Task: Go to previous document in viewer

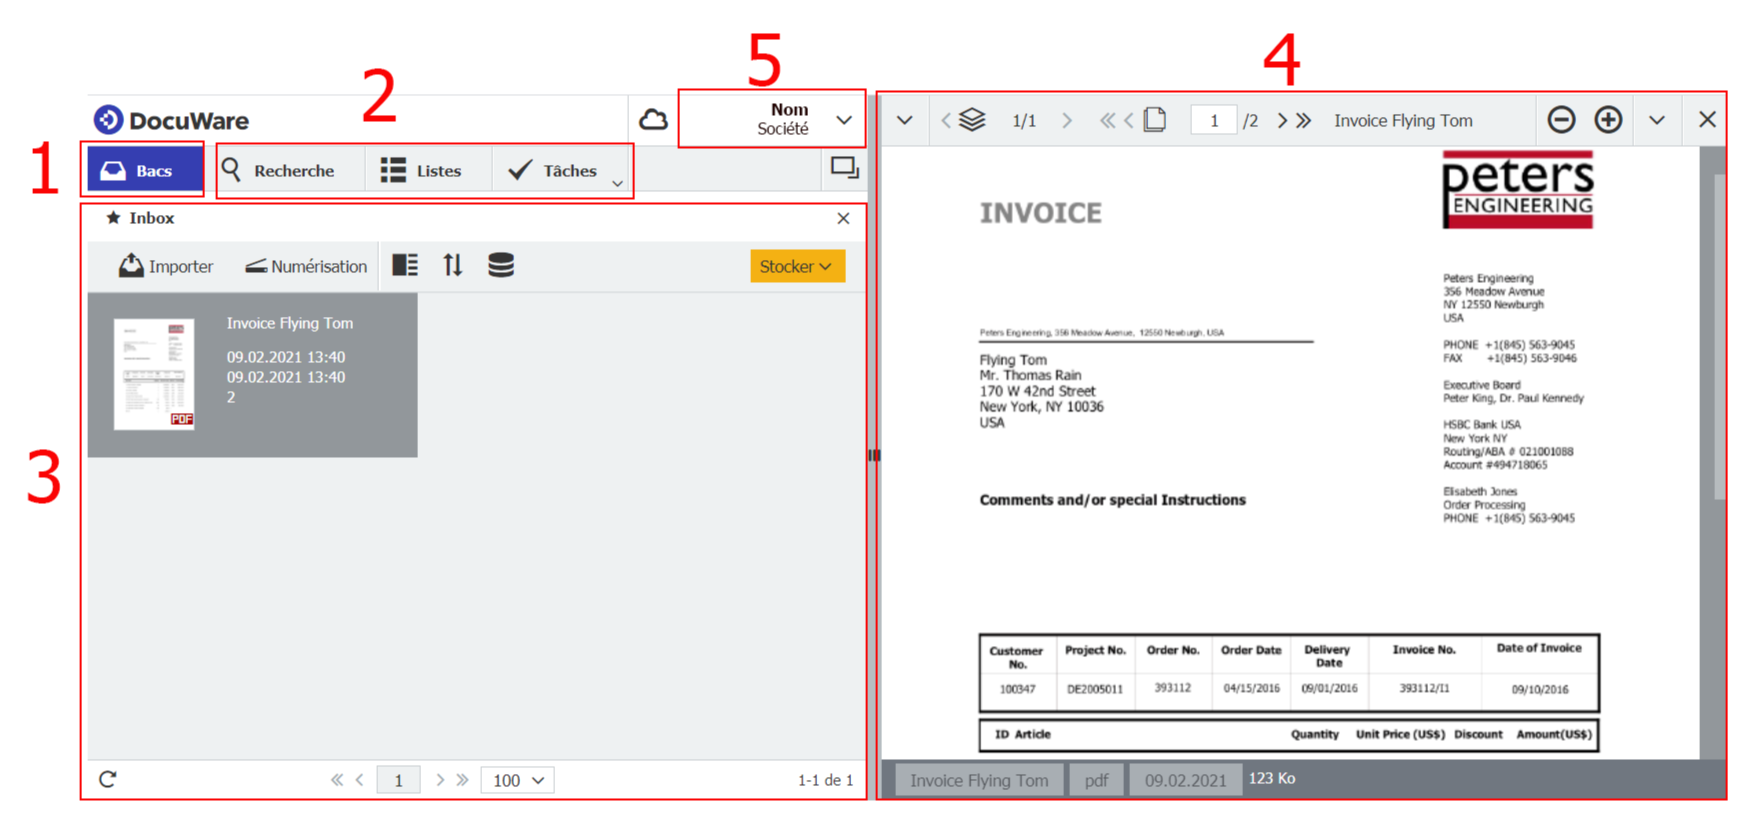Action: pos(946,120)
